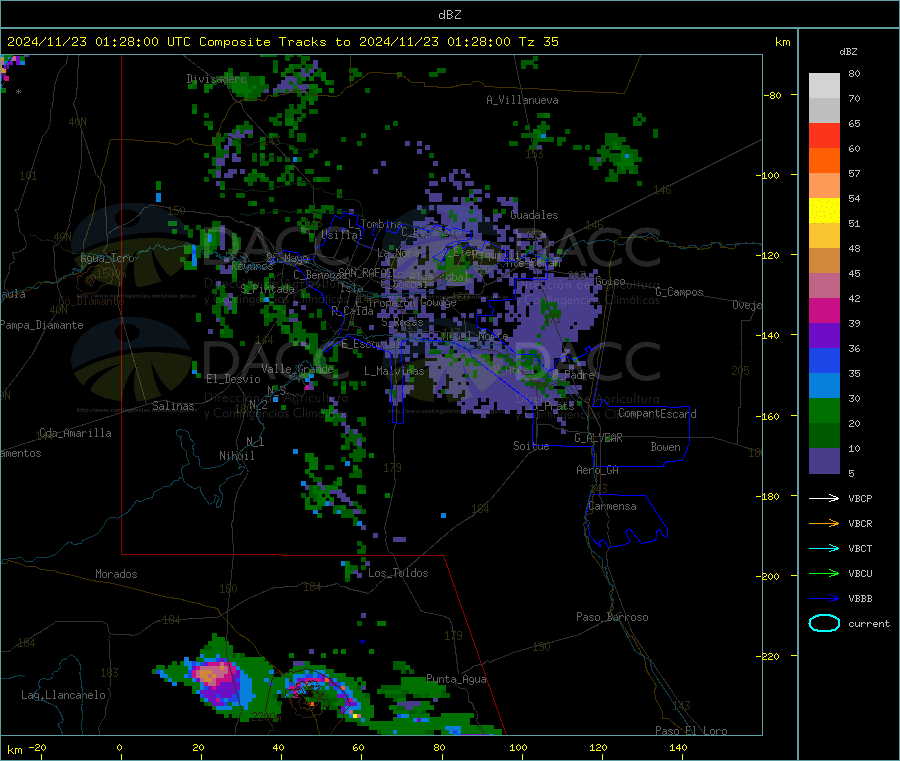Select the yellow 51-54 dBZ color swatch
900x761 pixels.
pos(824,211)
